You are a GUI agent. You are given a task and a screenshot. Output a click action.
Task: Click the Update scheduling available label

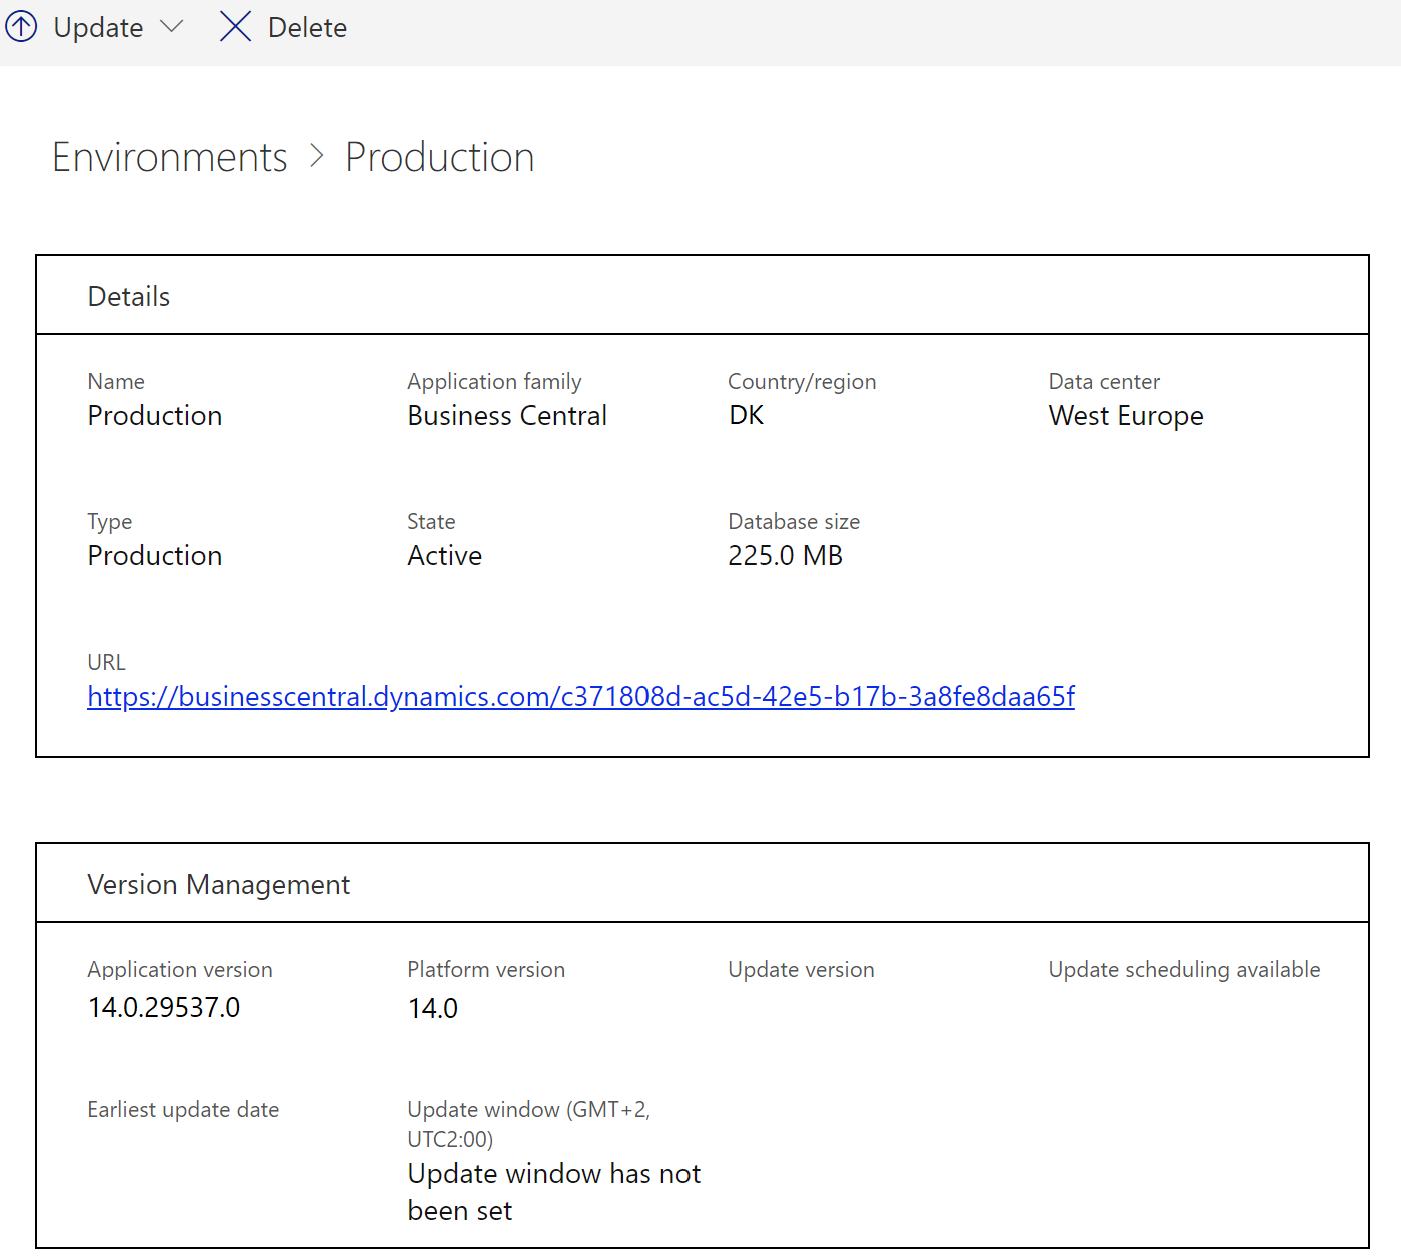coord(1184,970)
